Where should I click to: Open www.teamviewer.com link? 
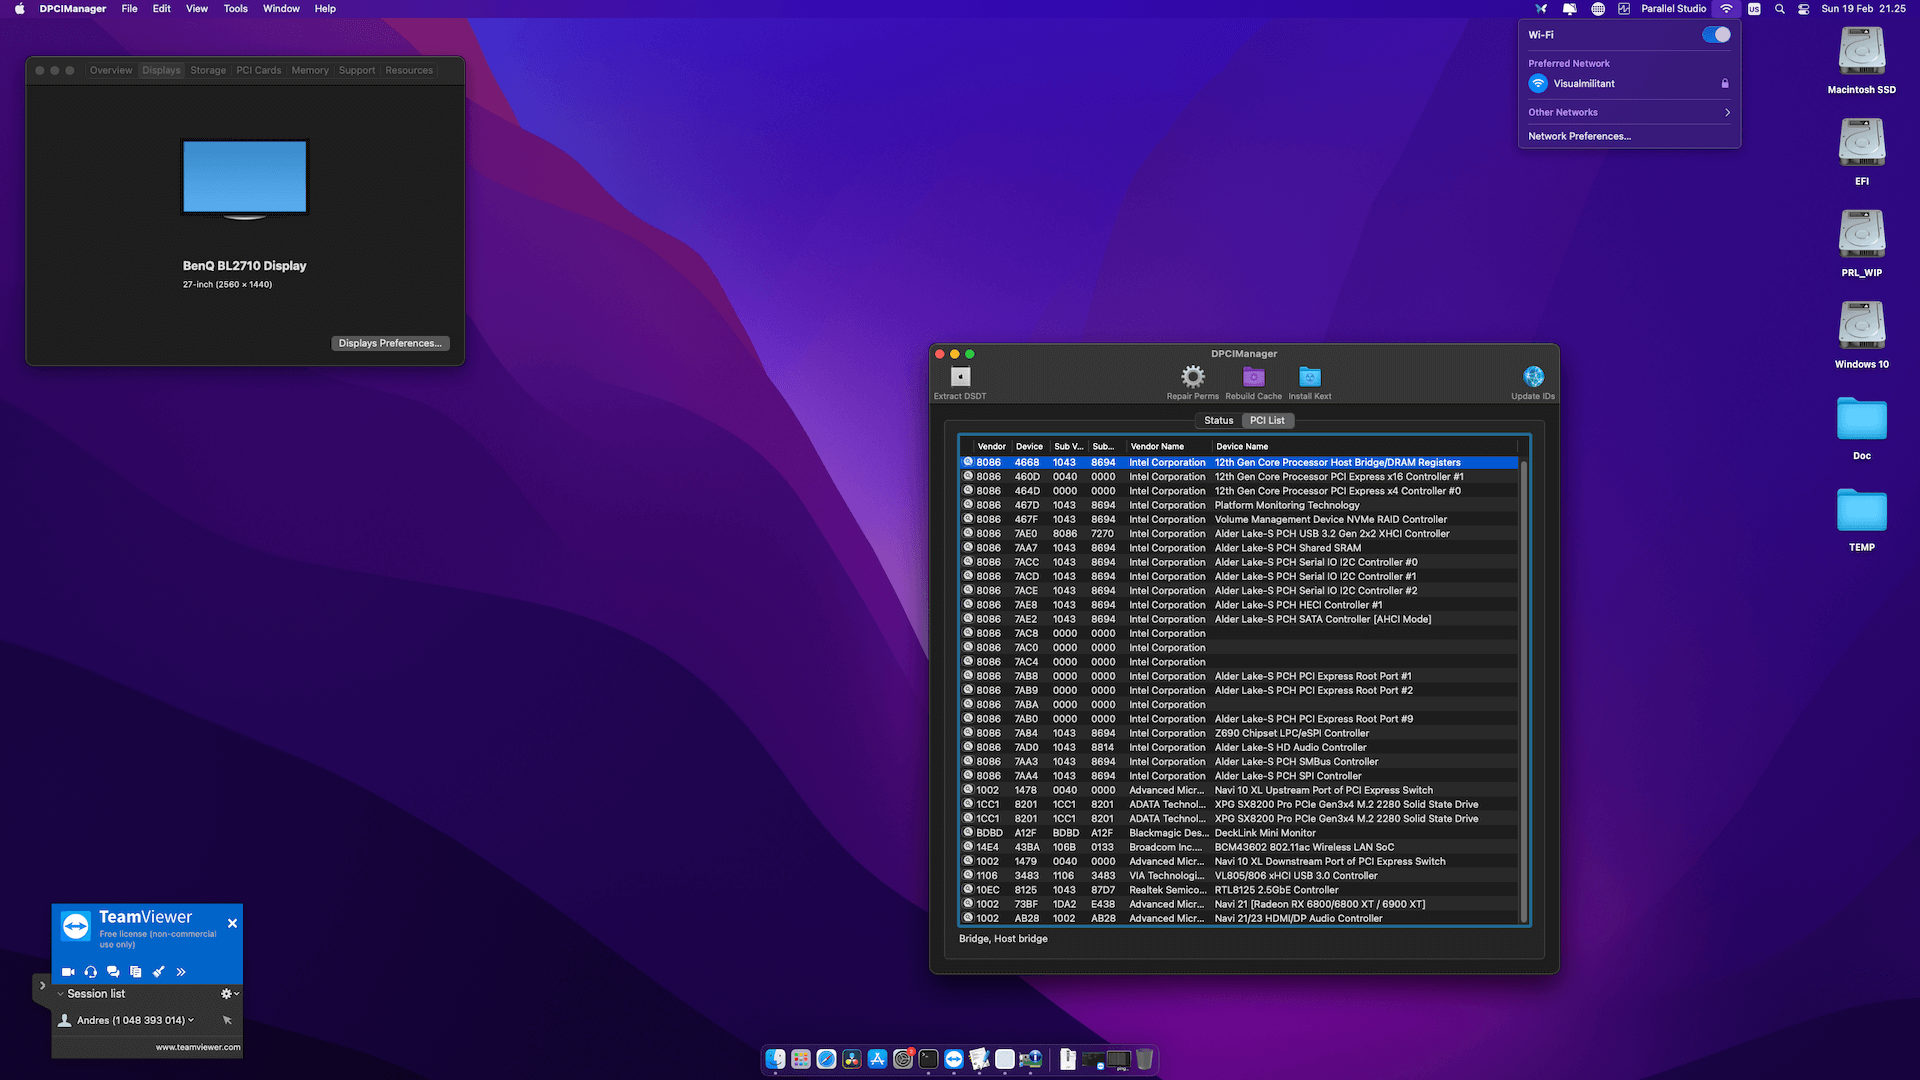click(198, 1047)
